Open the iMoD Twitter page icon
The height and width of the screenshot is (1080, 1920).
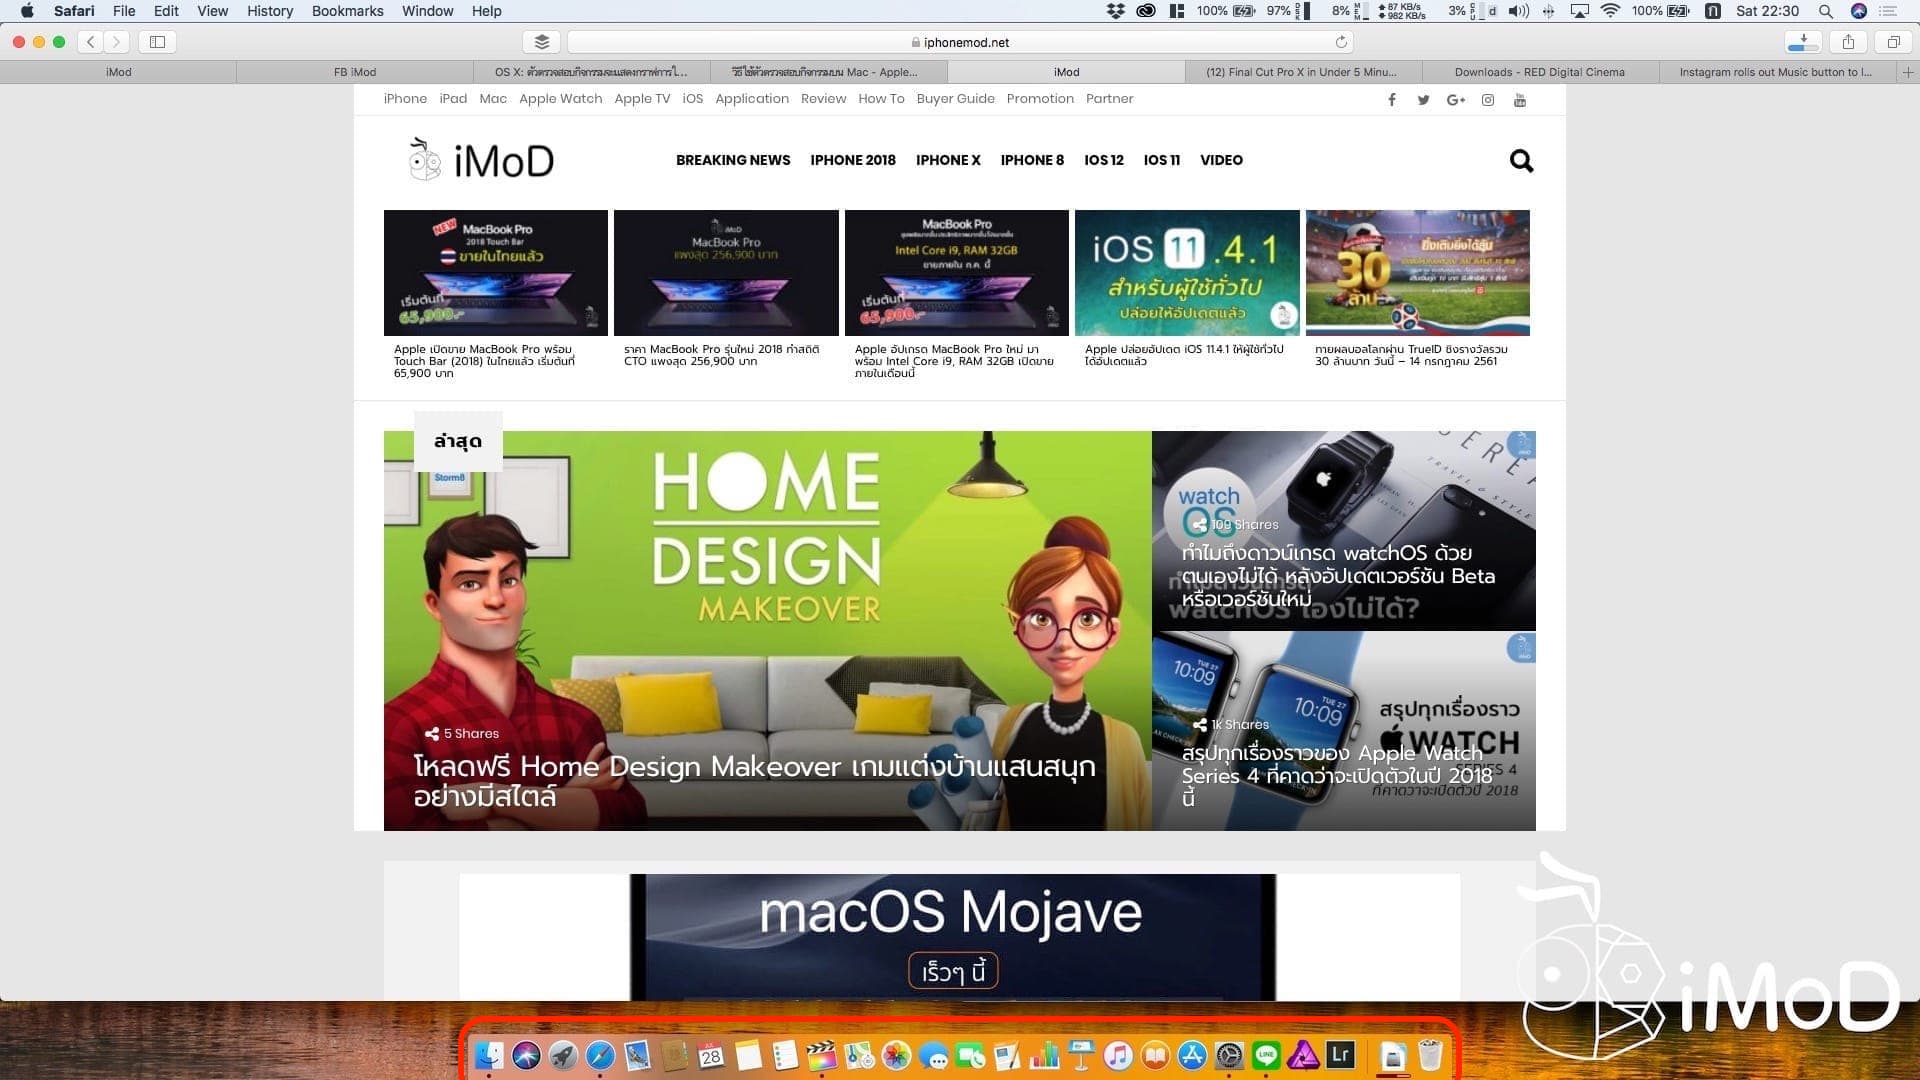pos(1423,99)
